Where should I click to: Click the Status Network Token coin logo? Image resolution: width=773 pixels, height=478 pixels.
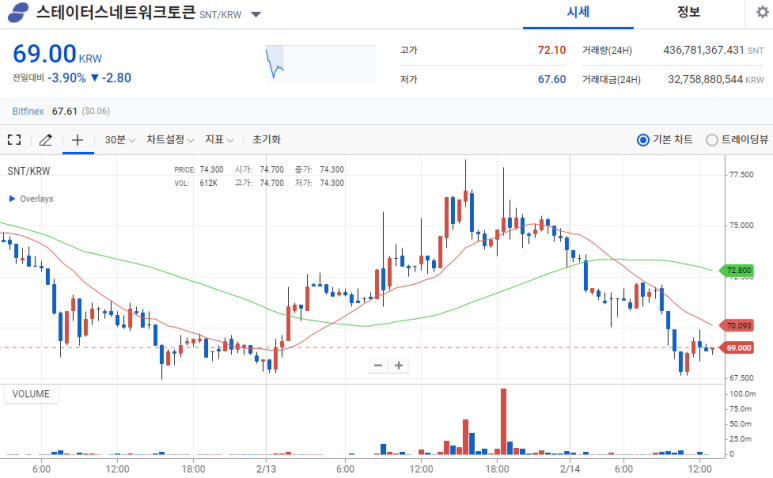click(18, 12)
